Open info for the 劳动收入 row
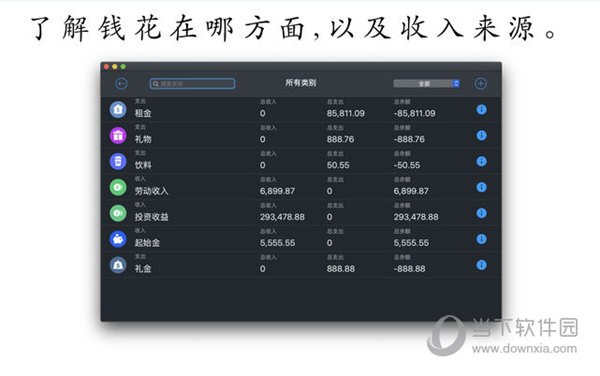Screen dimensions: 600x376 tap(481, 187)
